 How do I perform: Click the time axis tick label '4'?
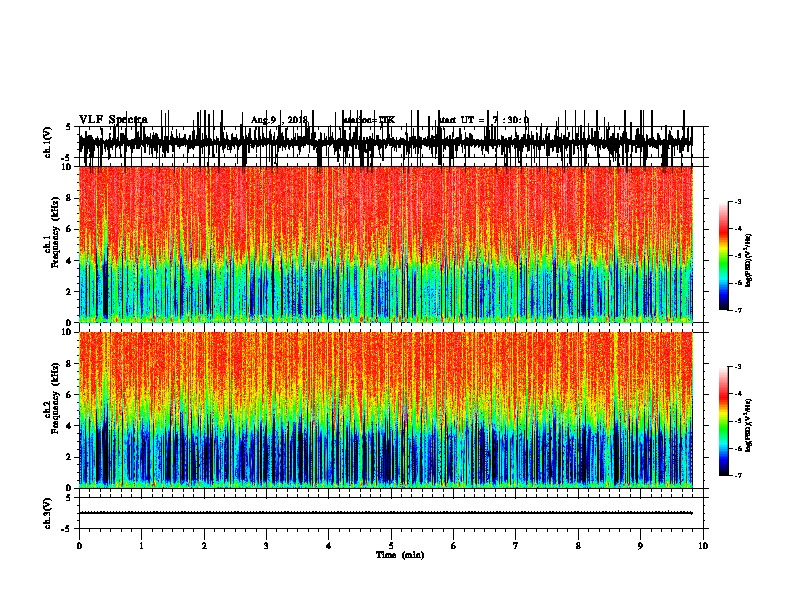tap(329, 545)
